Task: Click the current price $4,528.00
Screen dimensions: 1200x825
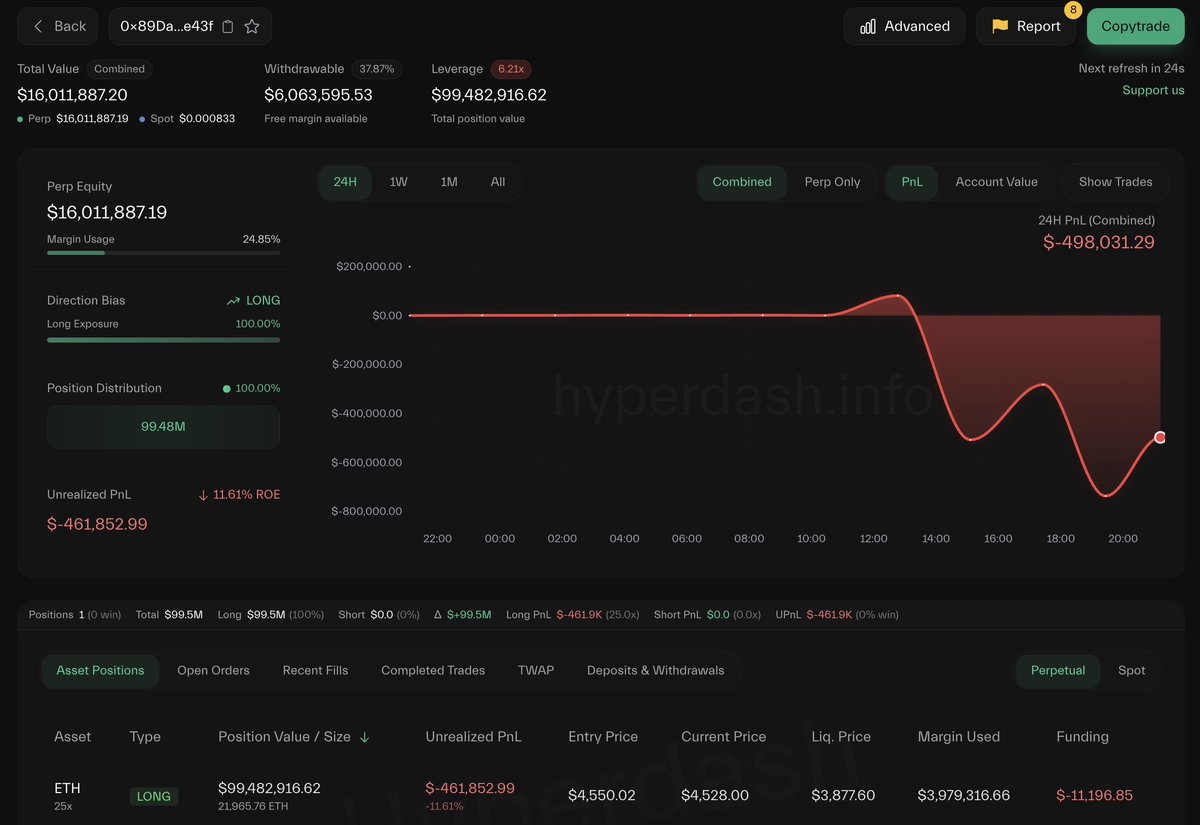Action: point(715,796)
